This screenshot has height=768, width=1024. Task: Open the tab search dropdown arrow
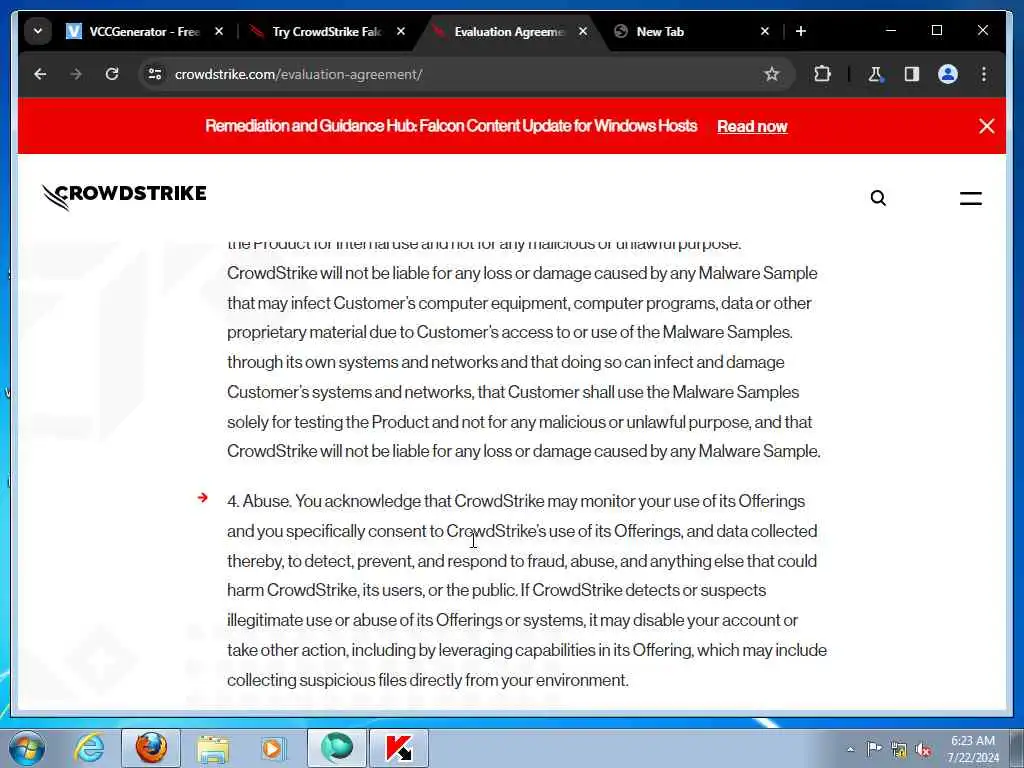click(38, 31)
